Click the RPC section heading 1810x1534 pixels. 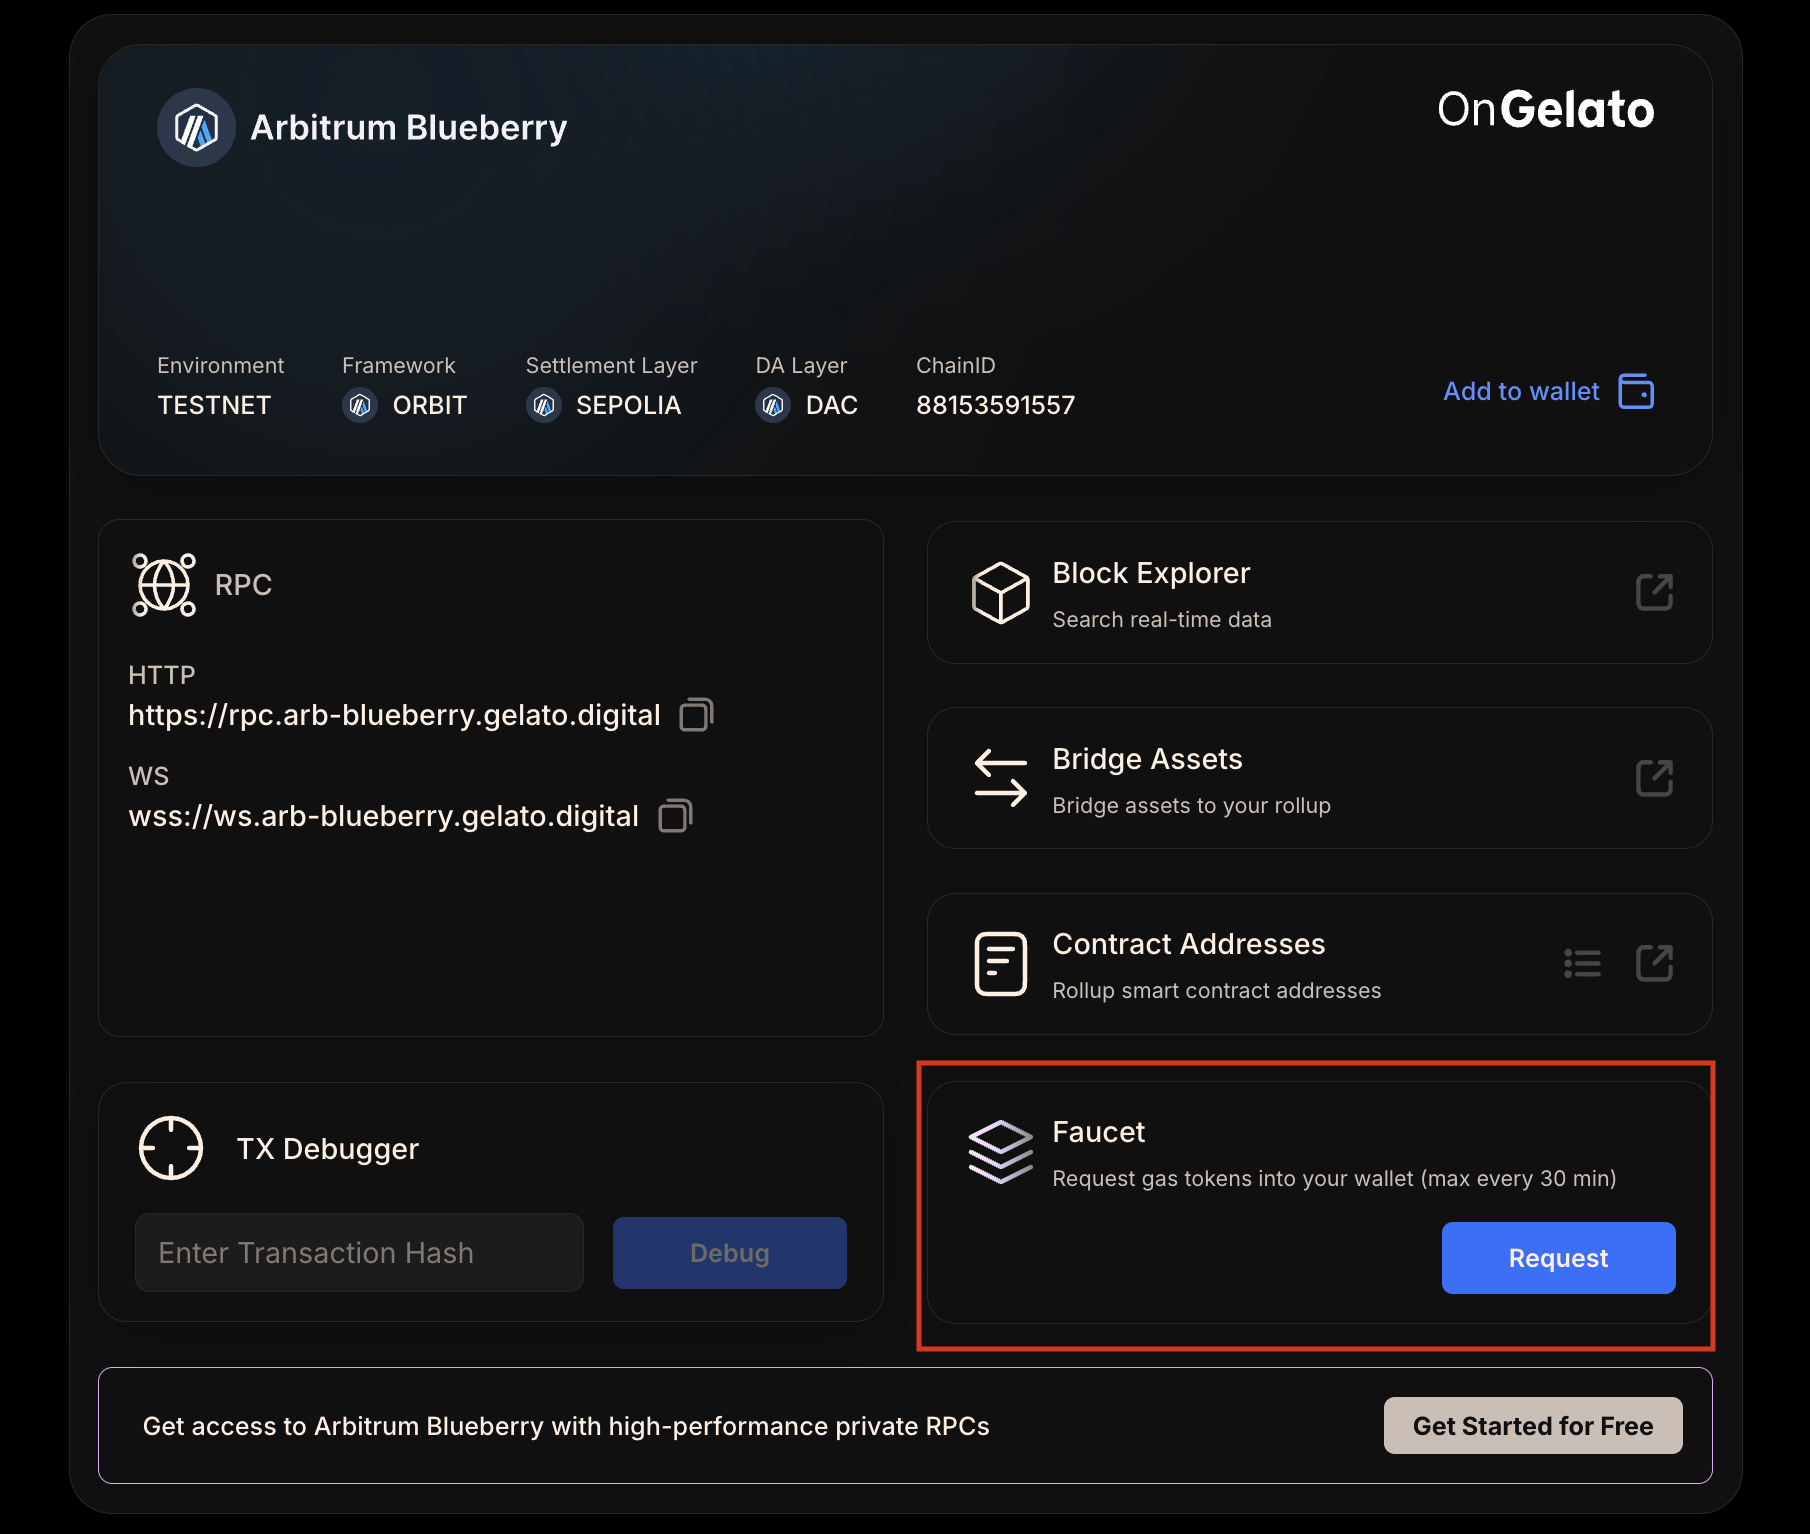point(243,585)
